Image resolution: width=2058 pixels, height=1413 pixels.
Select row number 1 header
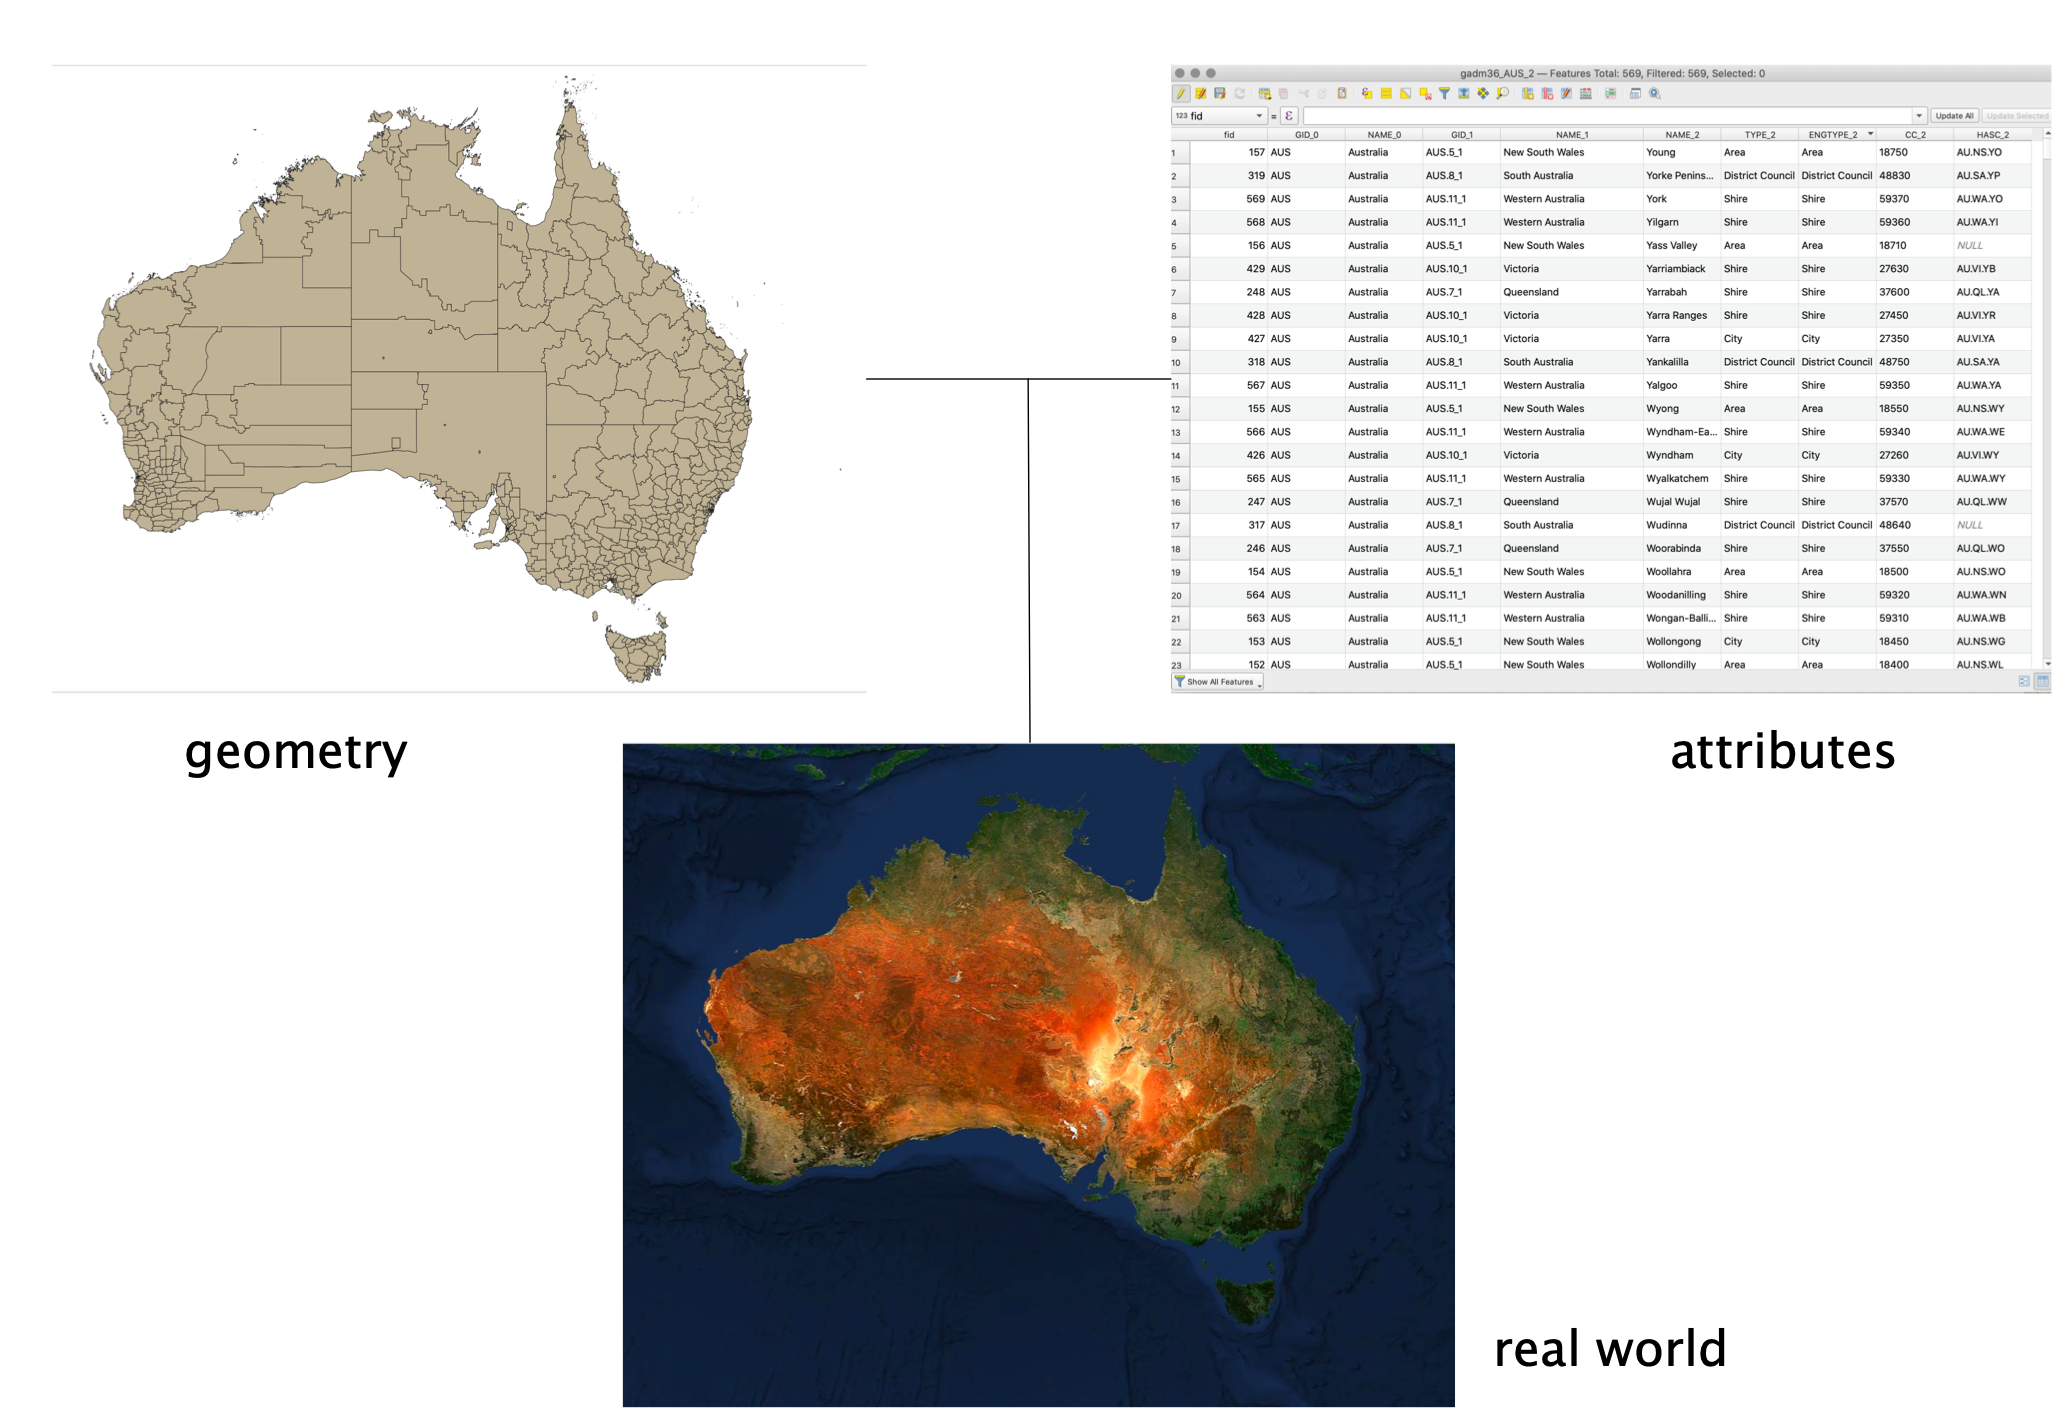tap(1180, 153)
